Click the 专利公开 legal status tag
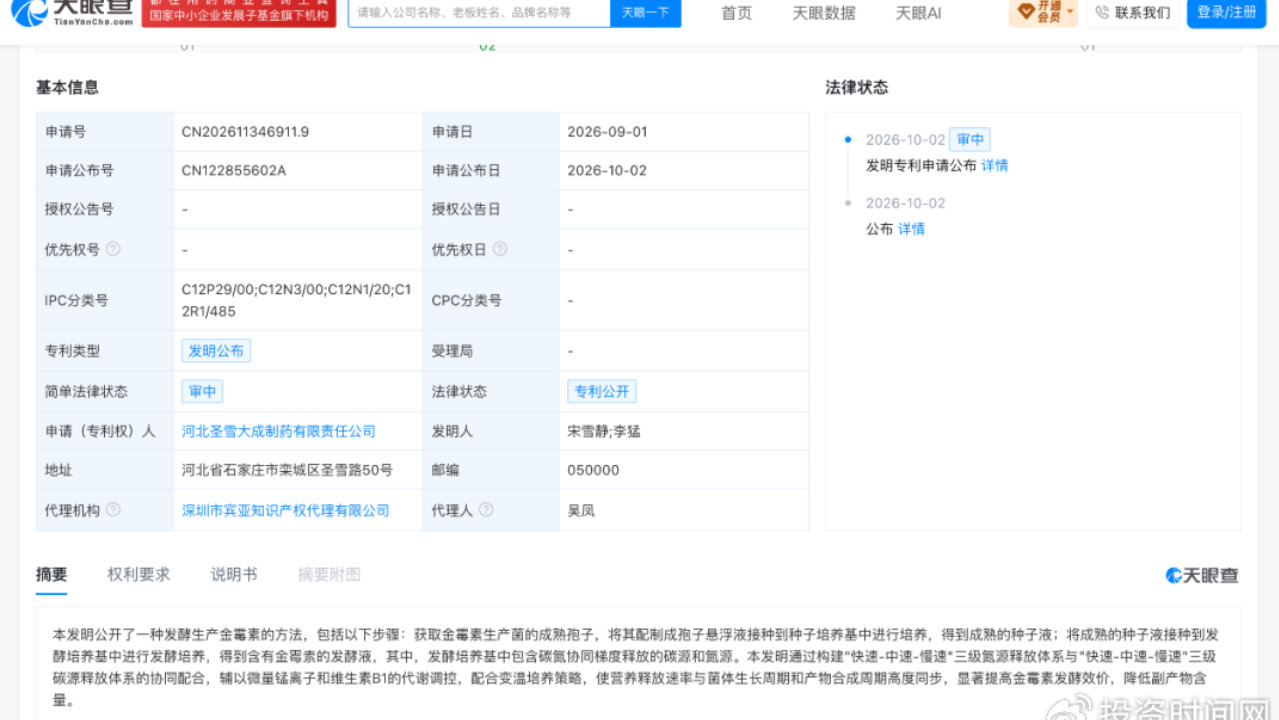Viewport: 1279px width, 720px height. (602, 391)
